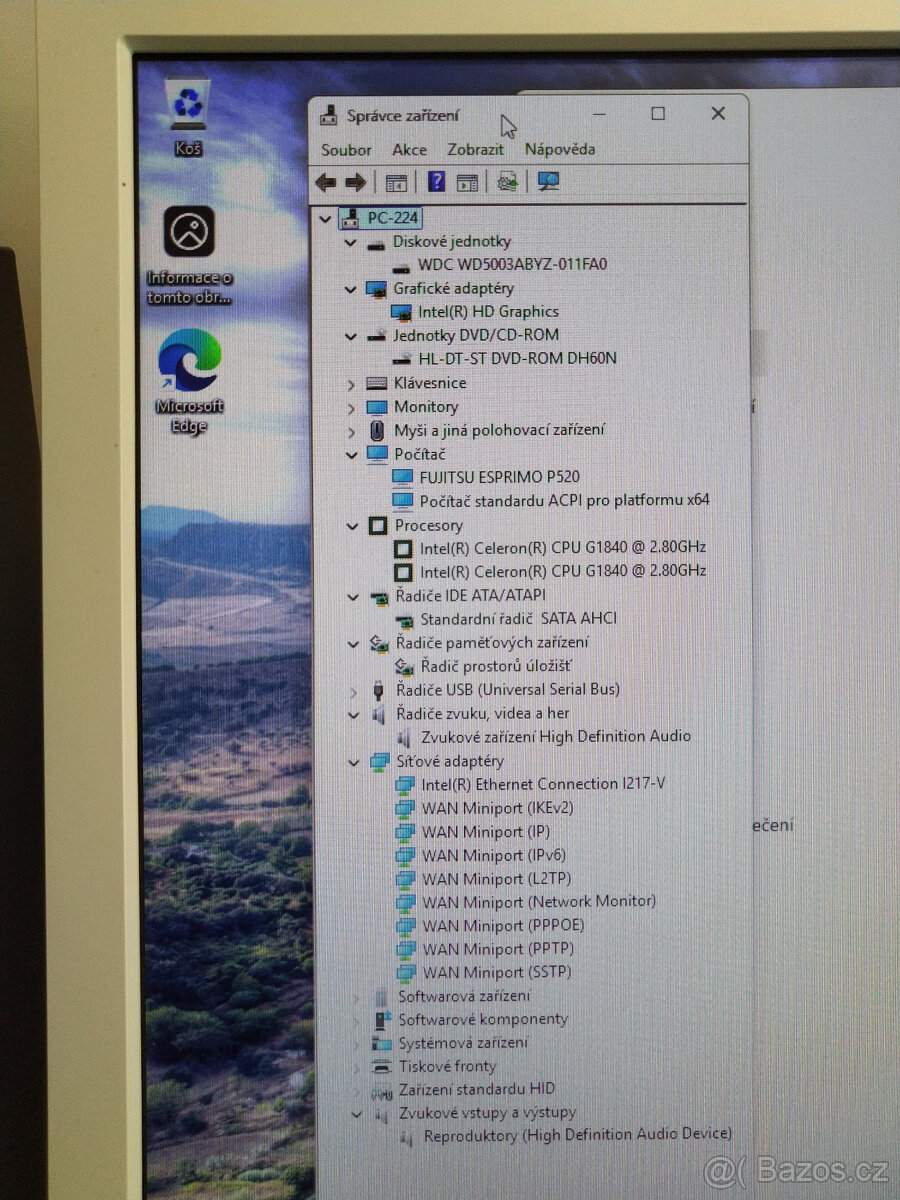Screen dimensions: 900x1200
Task: Select the HL-DT-ST DVD-ROM DH60N drive
Action: coord(517,358)
